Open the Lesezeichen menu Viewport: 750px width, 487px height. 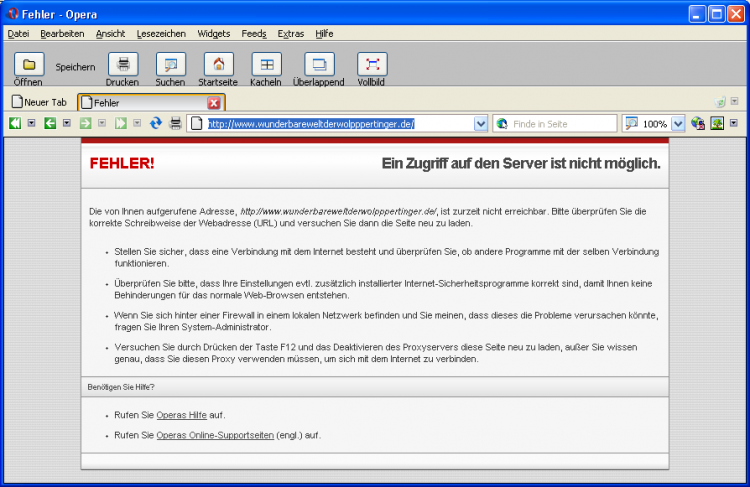click(x=161, y=33)
